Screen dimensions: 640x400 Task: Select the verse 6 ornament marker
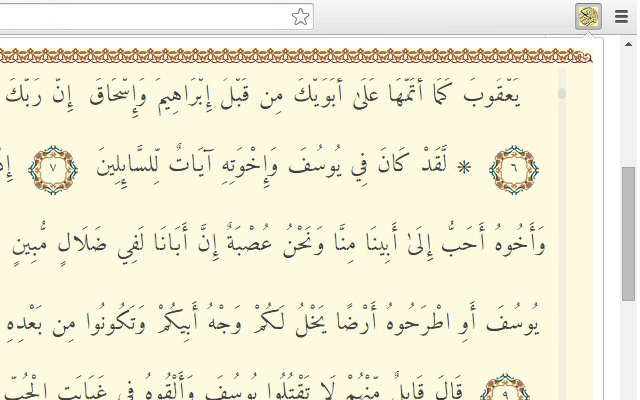[514, 169]
